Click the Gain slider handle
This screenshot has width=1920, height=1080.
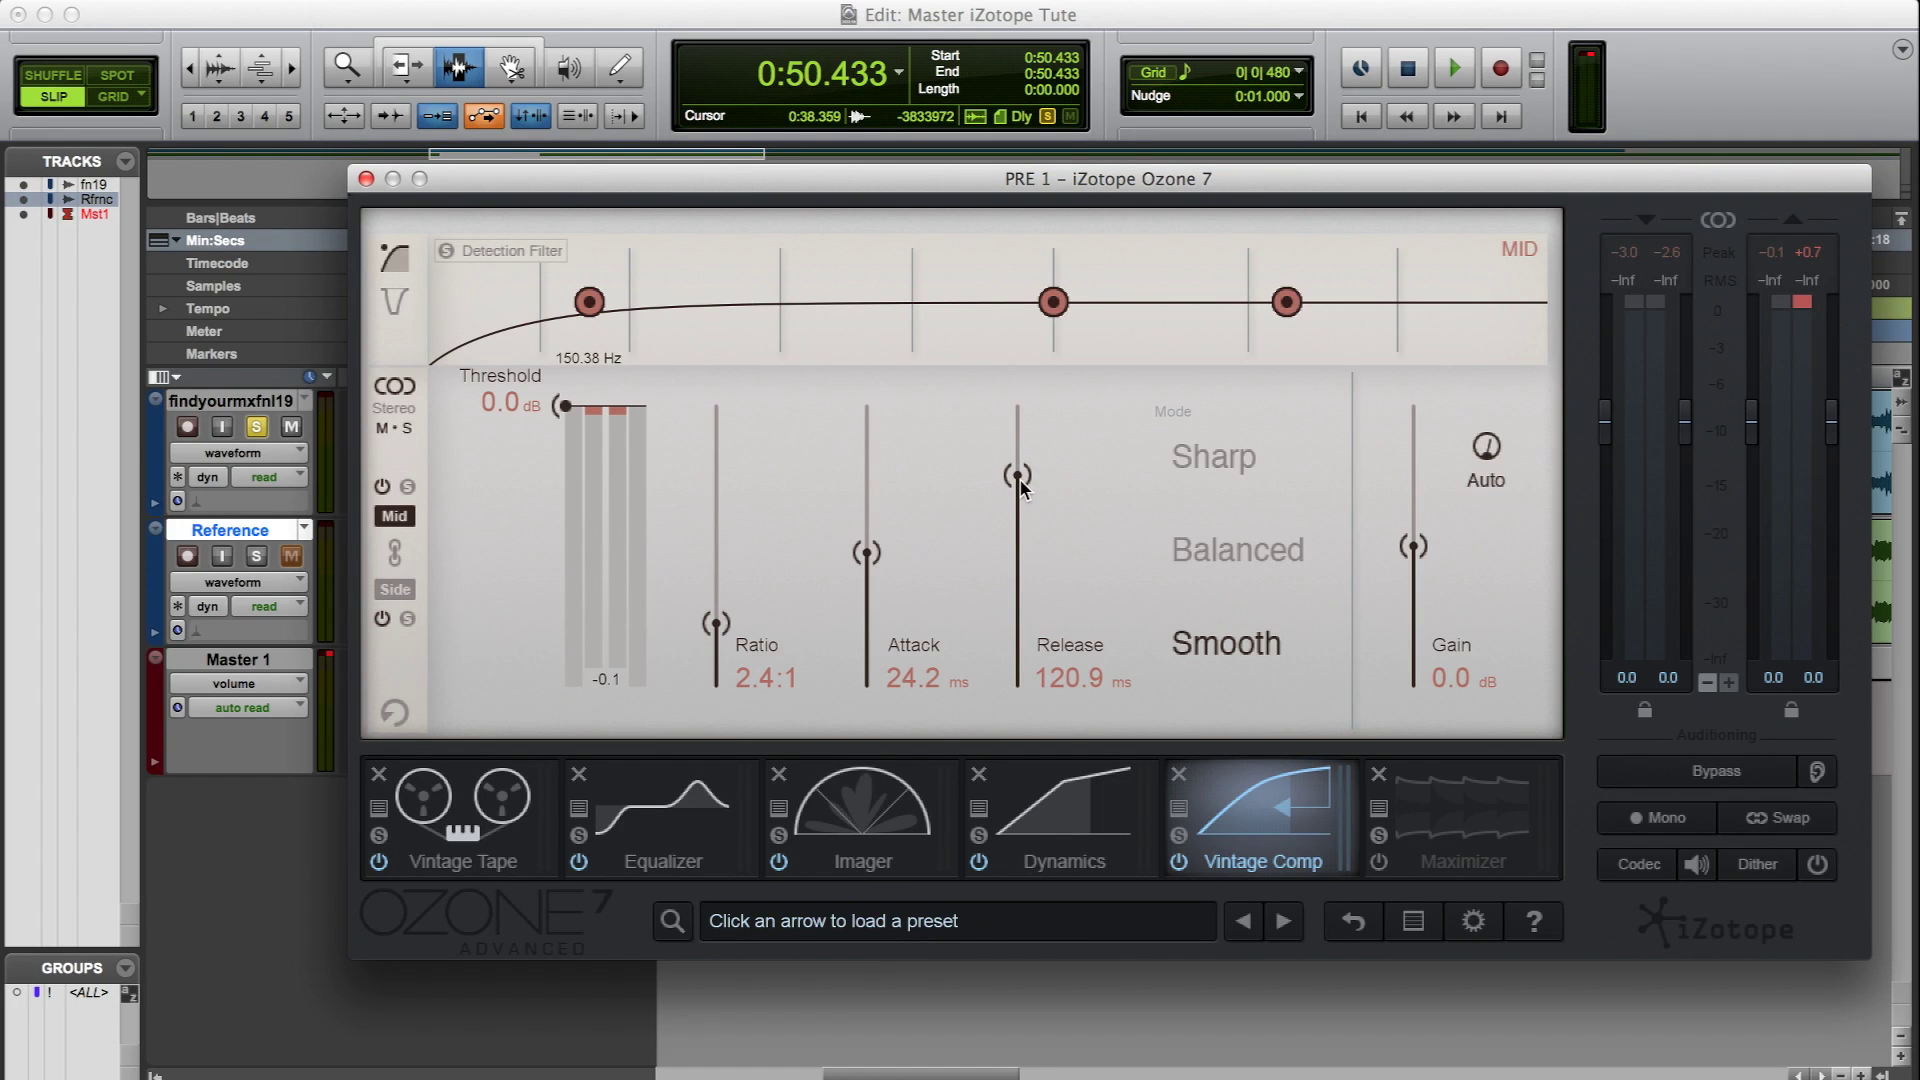(1413, 546)
